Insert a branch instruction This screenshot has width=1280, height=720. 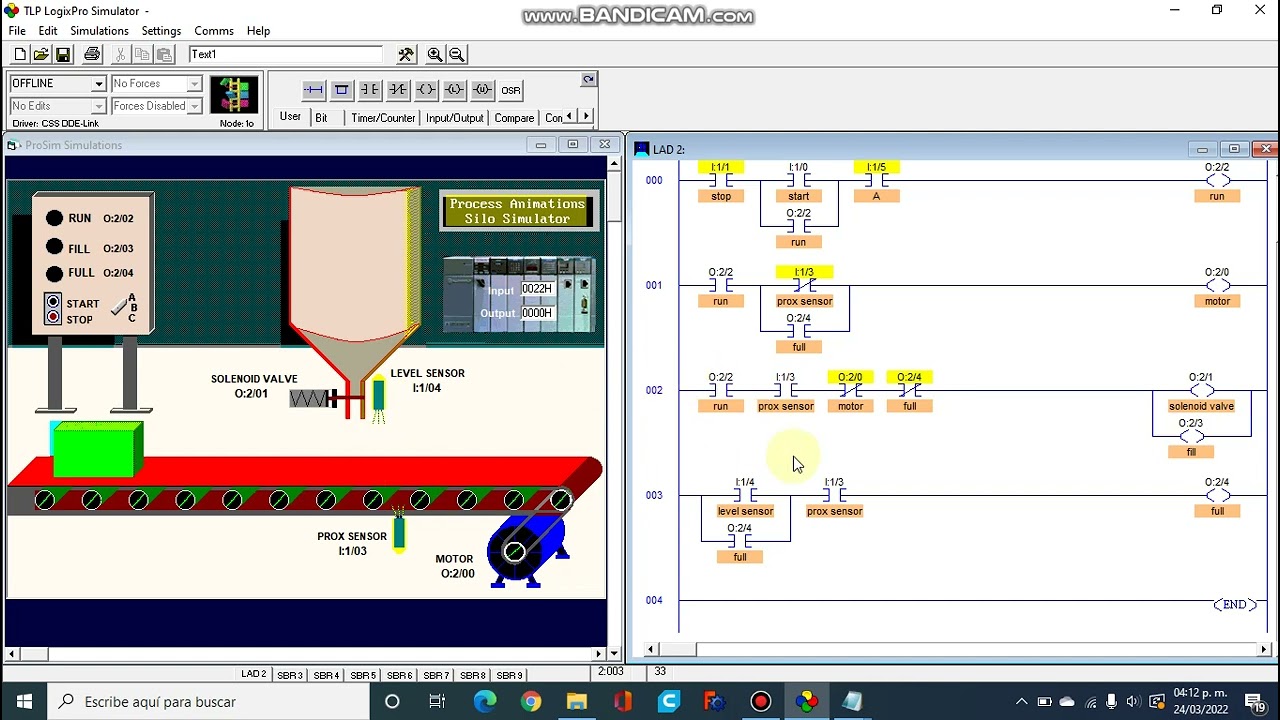(x=341, y=90)
